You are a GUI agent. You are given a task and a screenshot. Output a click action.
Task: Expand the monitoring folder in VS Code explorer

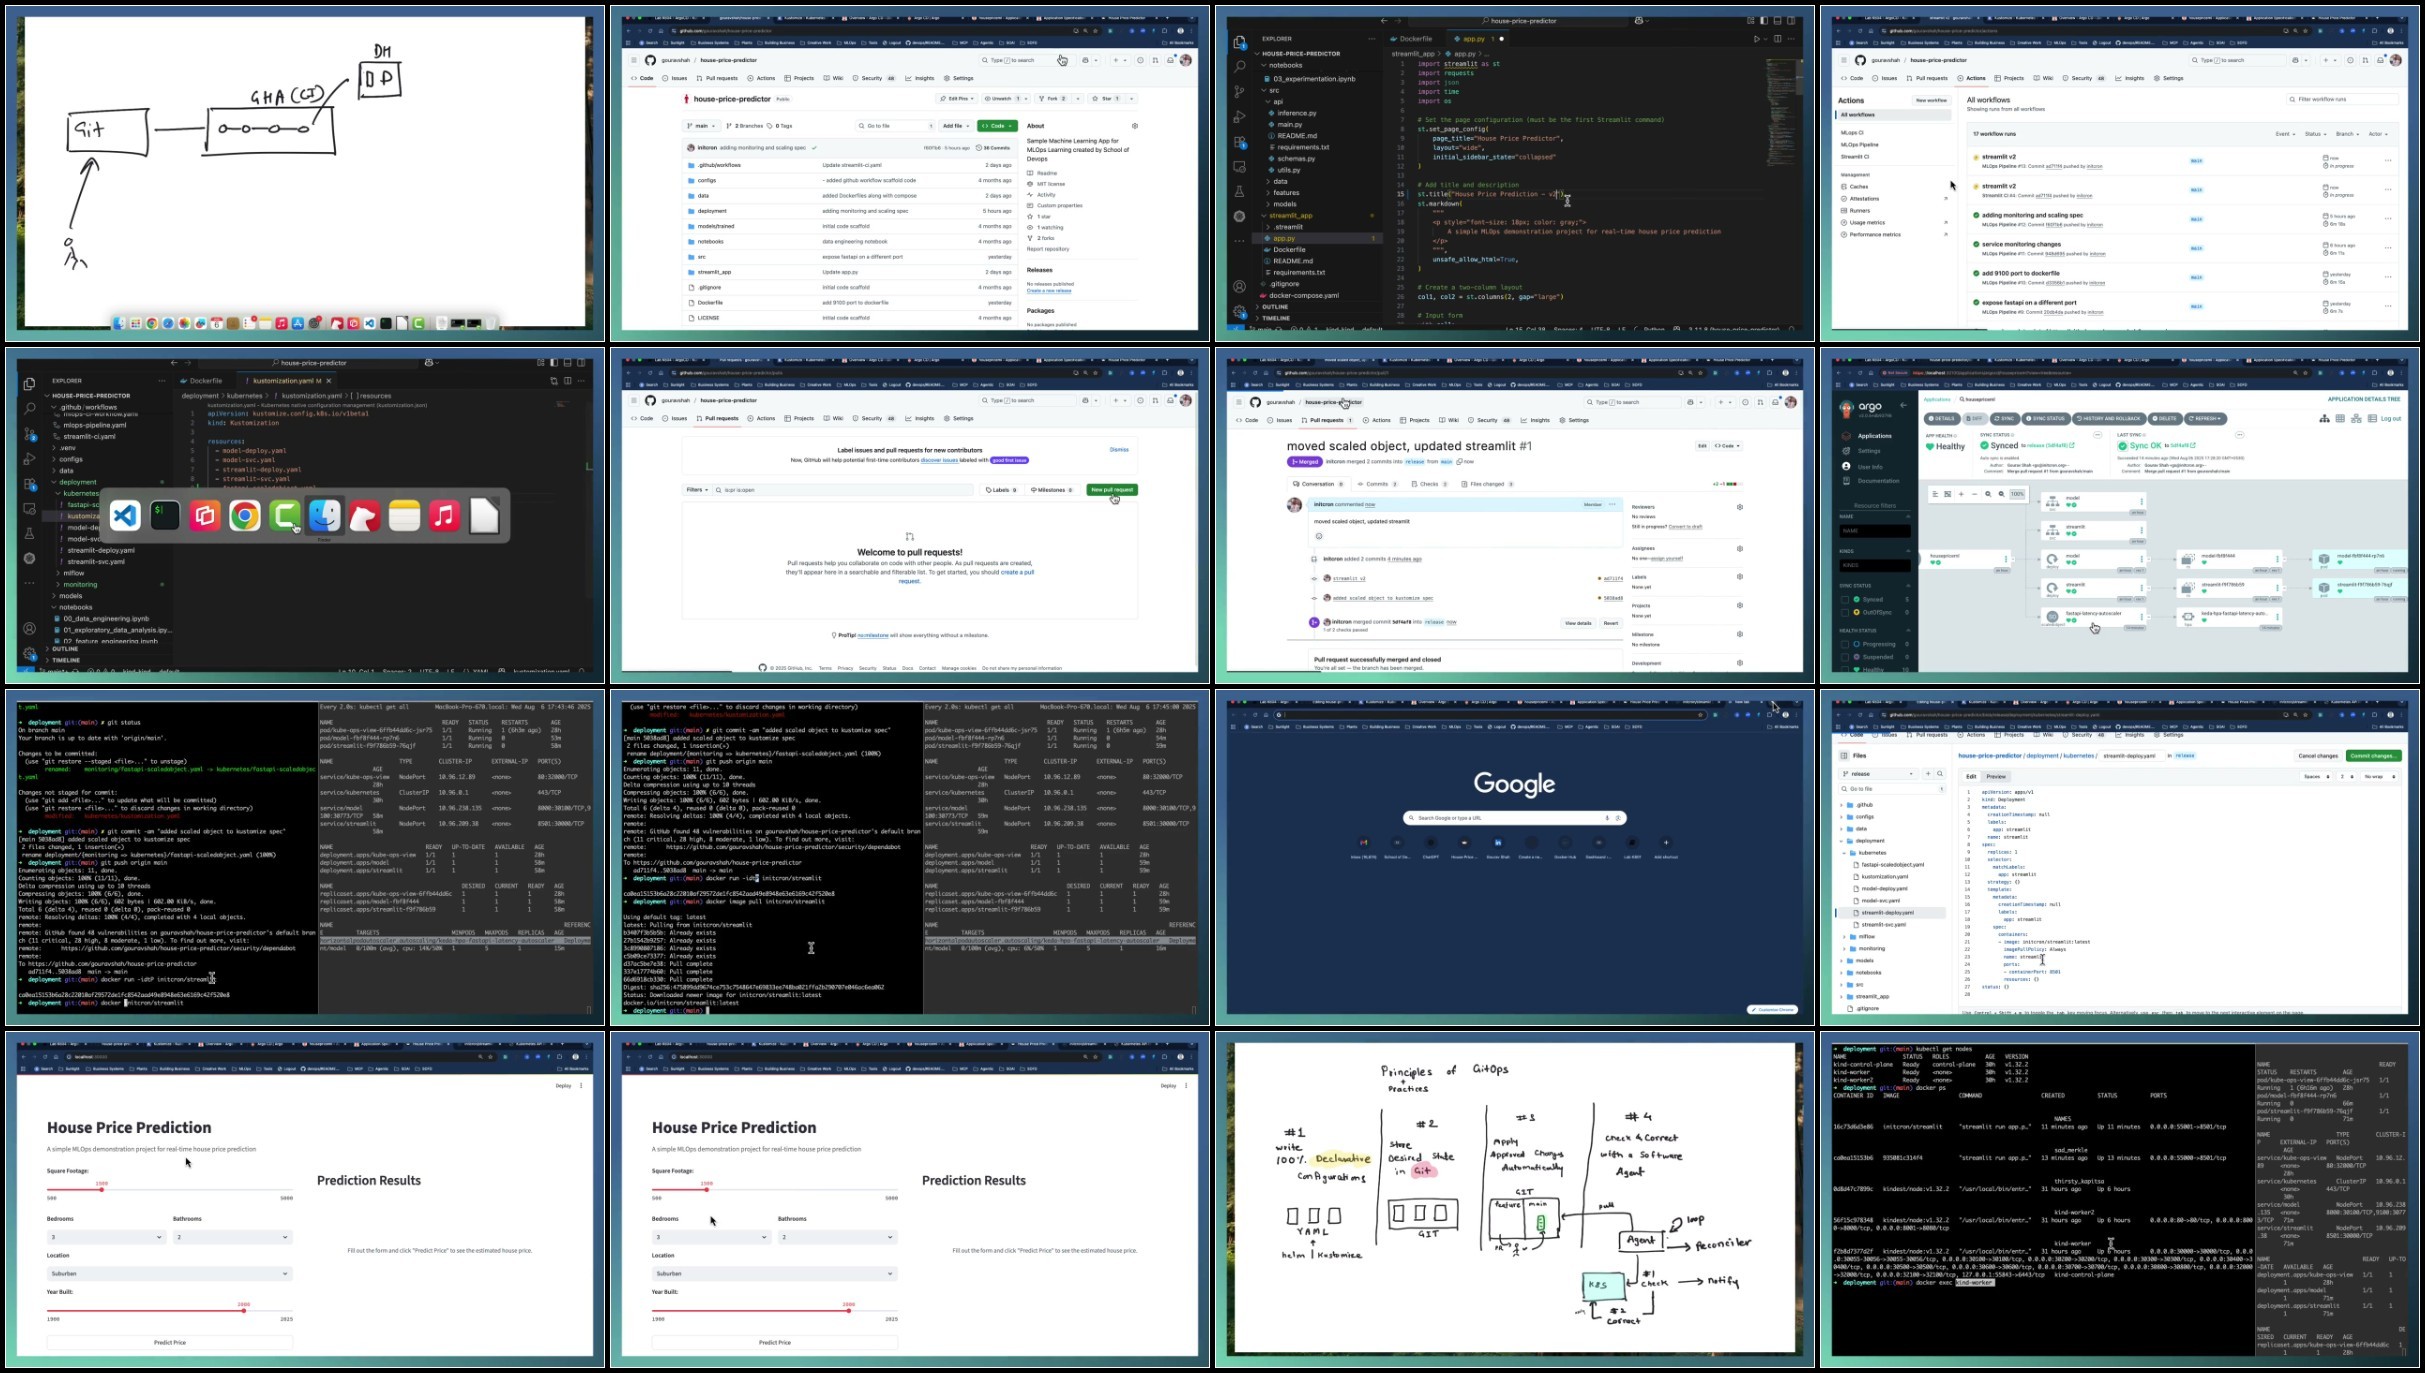click(x=80, y=584)
